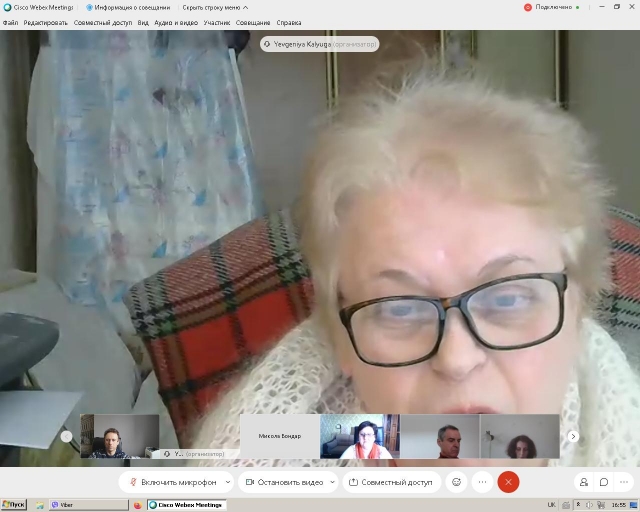Viewport: 640px width, 512px height.
Task: Open the folder icon in quick launch
Action: click(x=40, y=505)
